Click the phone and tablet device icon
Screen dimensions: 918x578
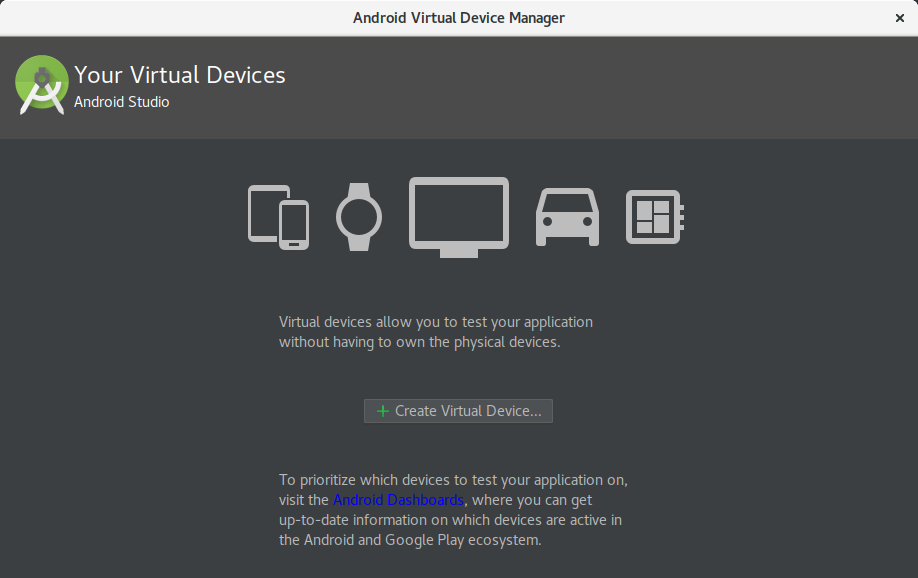279,217
